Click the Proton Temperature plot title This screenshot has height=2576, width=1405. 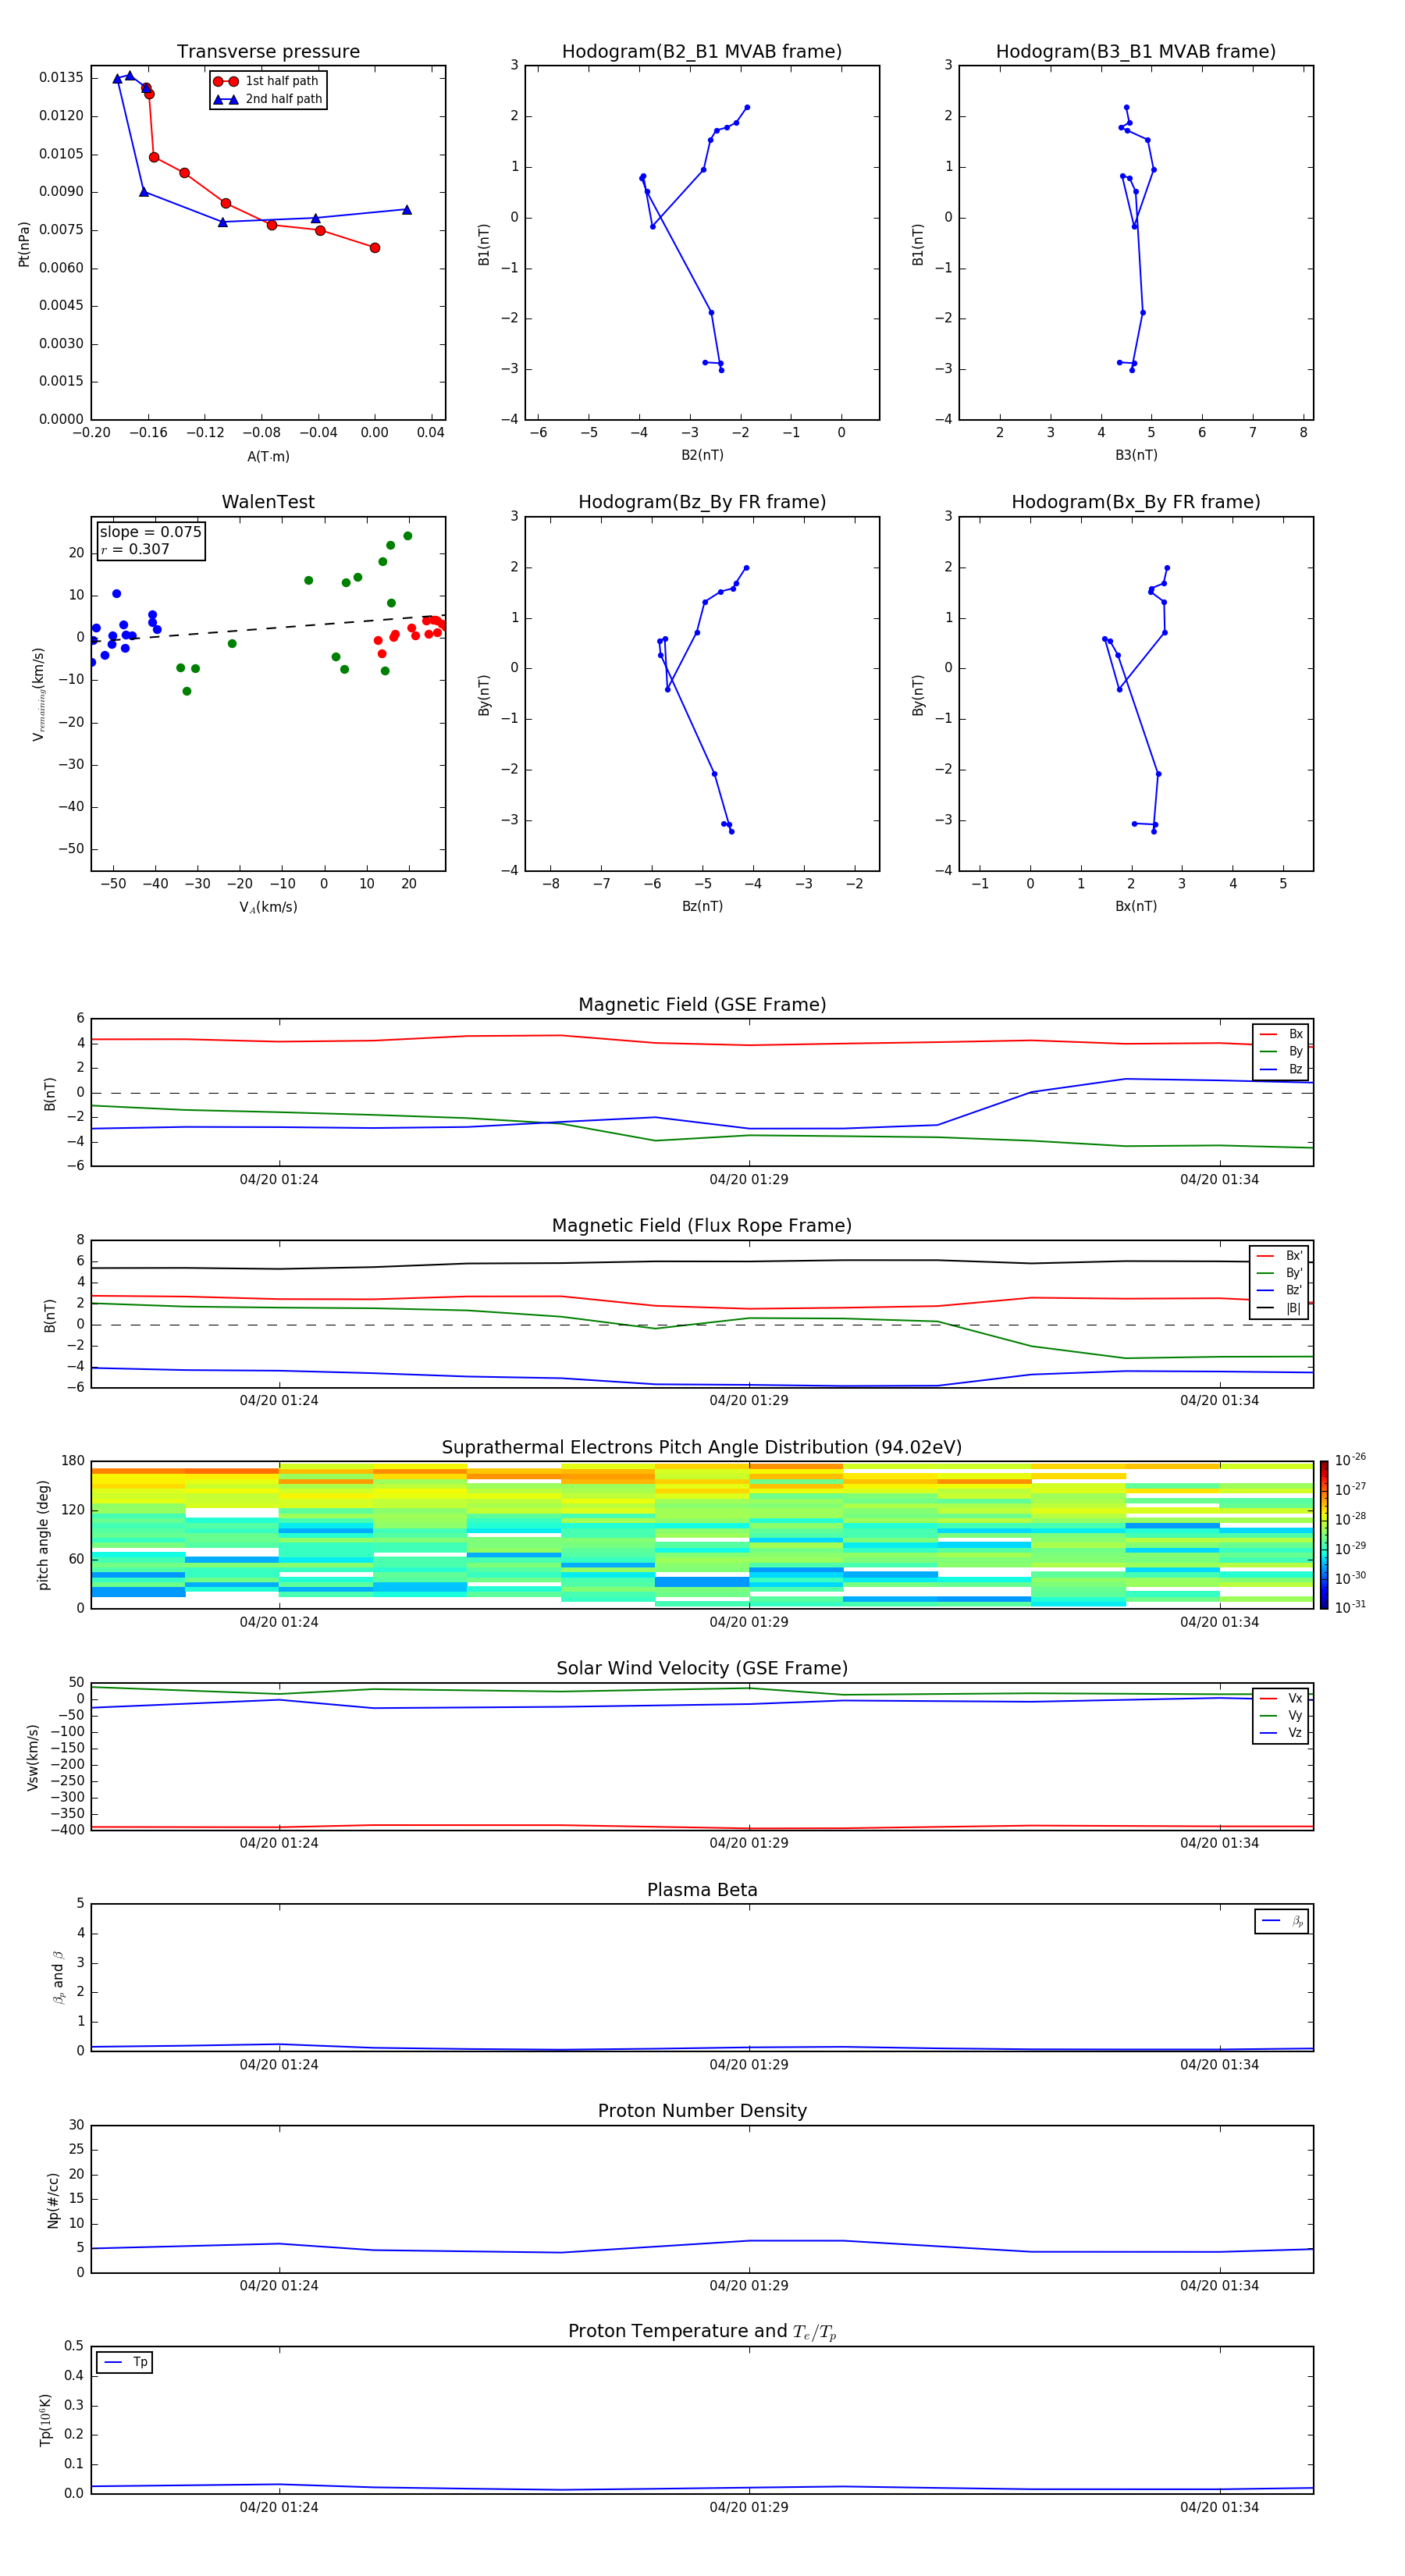(x=702, y=2332)
